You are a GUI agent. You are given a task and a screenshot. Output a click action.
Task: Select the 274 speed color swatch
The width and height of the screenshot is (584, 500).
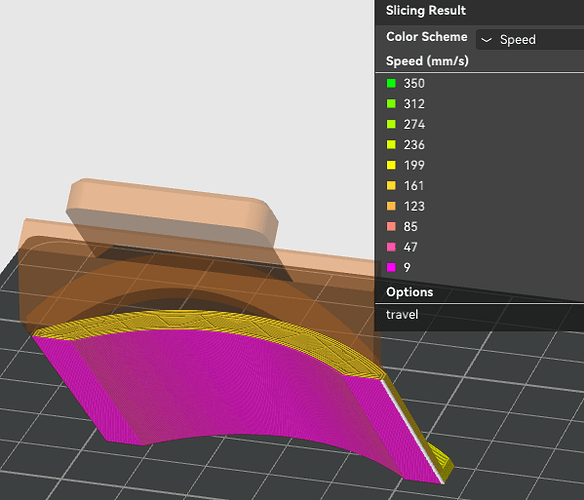[x=391, y=124]
